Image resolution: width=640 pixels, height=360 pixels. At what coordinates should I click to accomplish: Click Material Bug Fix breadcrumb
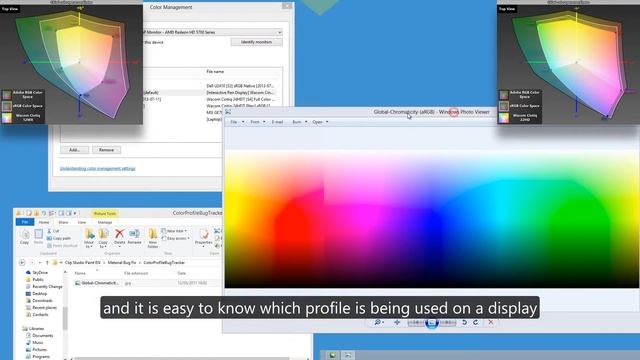point(122,263)
